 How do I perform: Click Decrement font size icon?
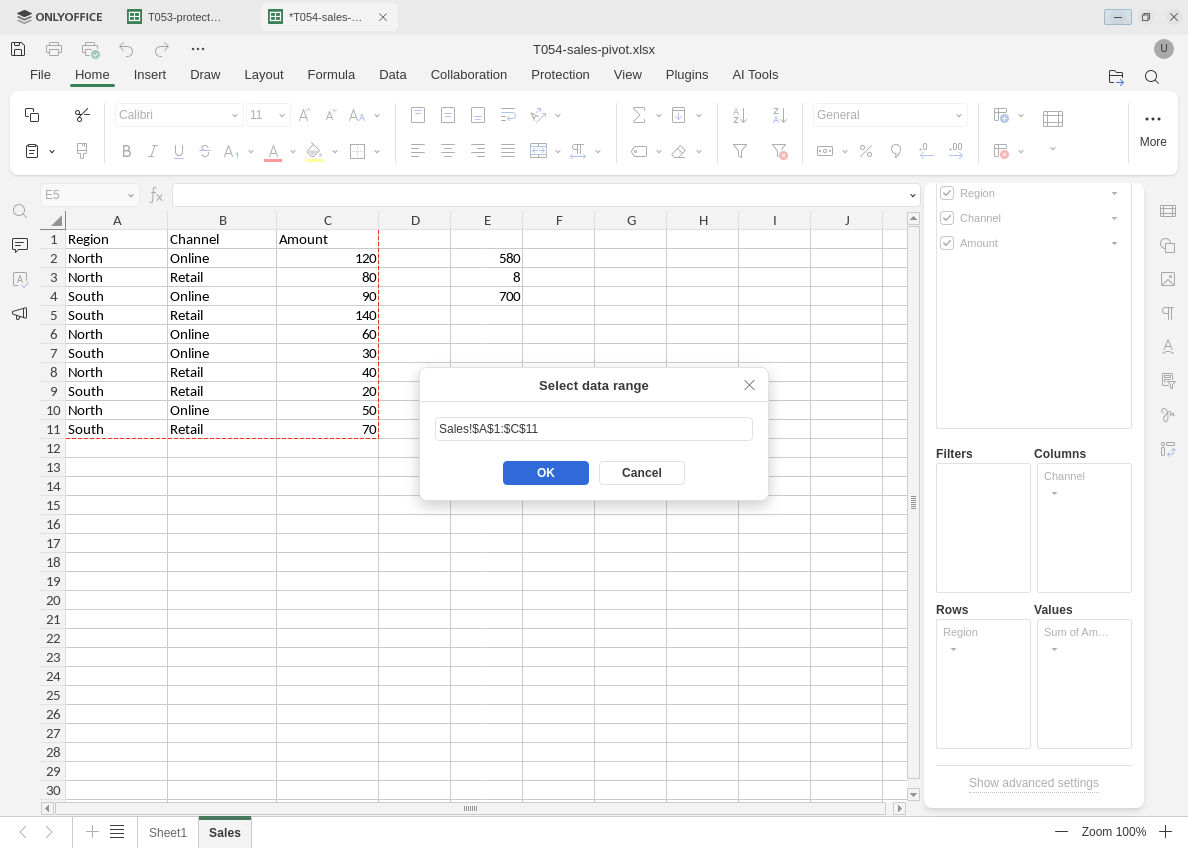pyautogui.click(x=331, y=114)
